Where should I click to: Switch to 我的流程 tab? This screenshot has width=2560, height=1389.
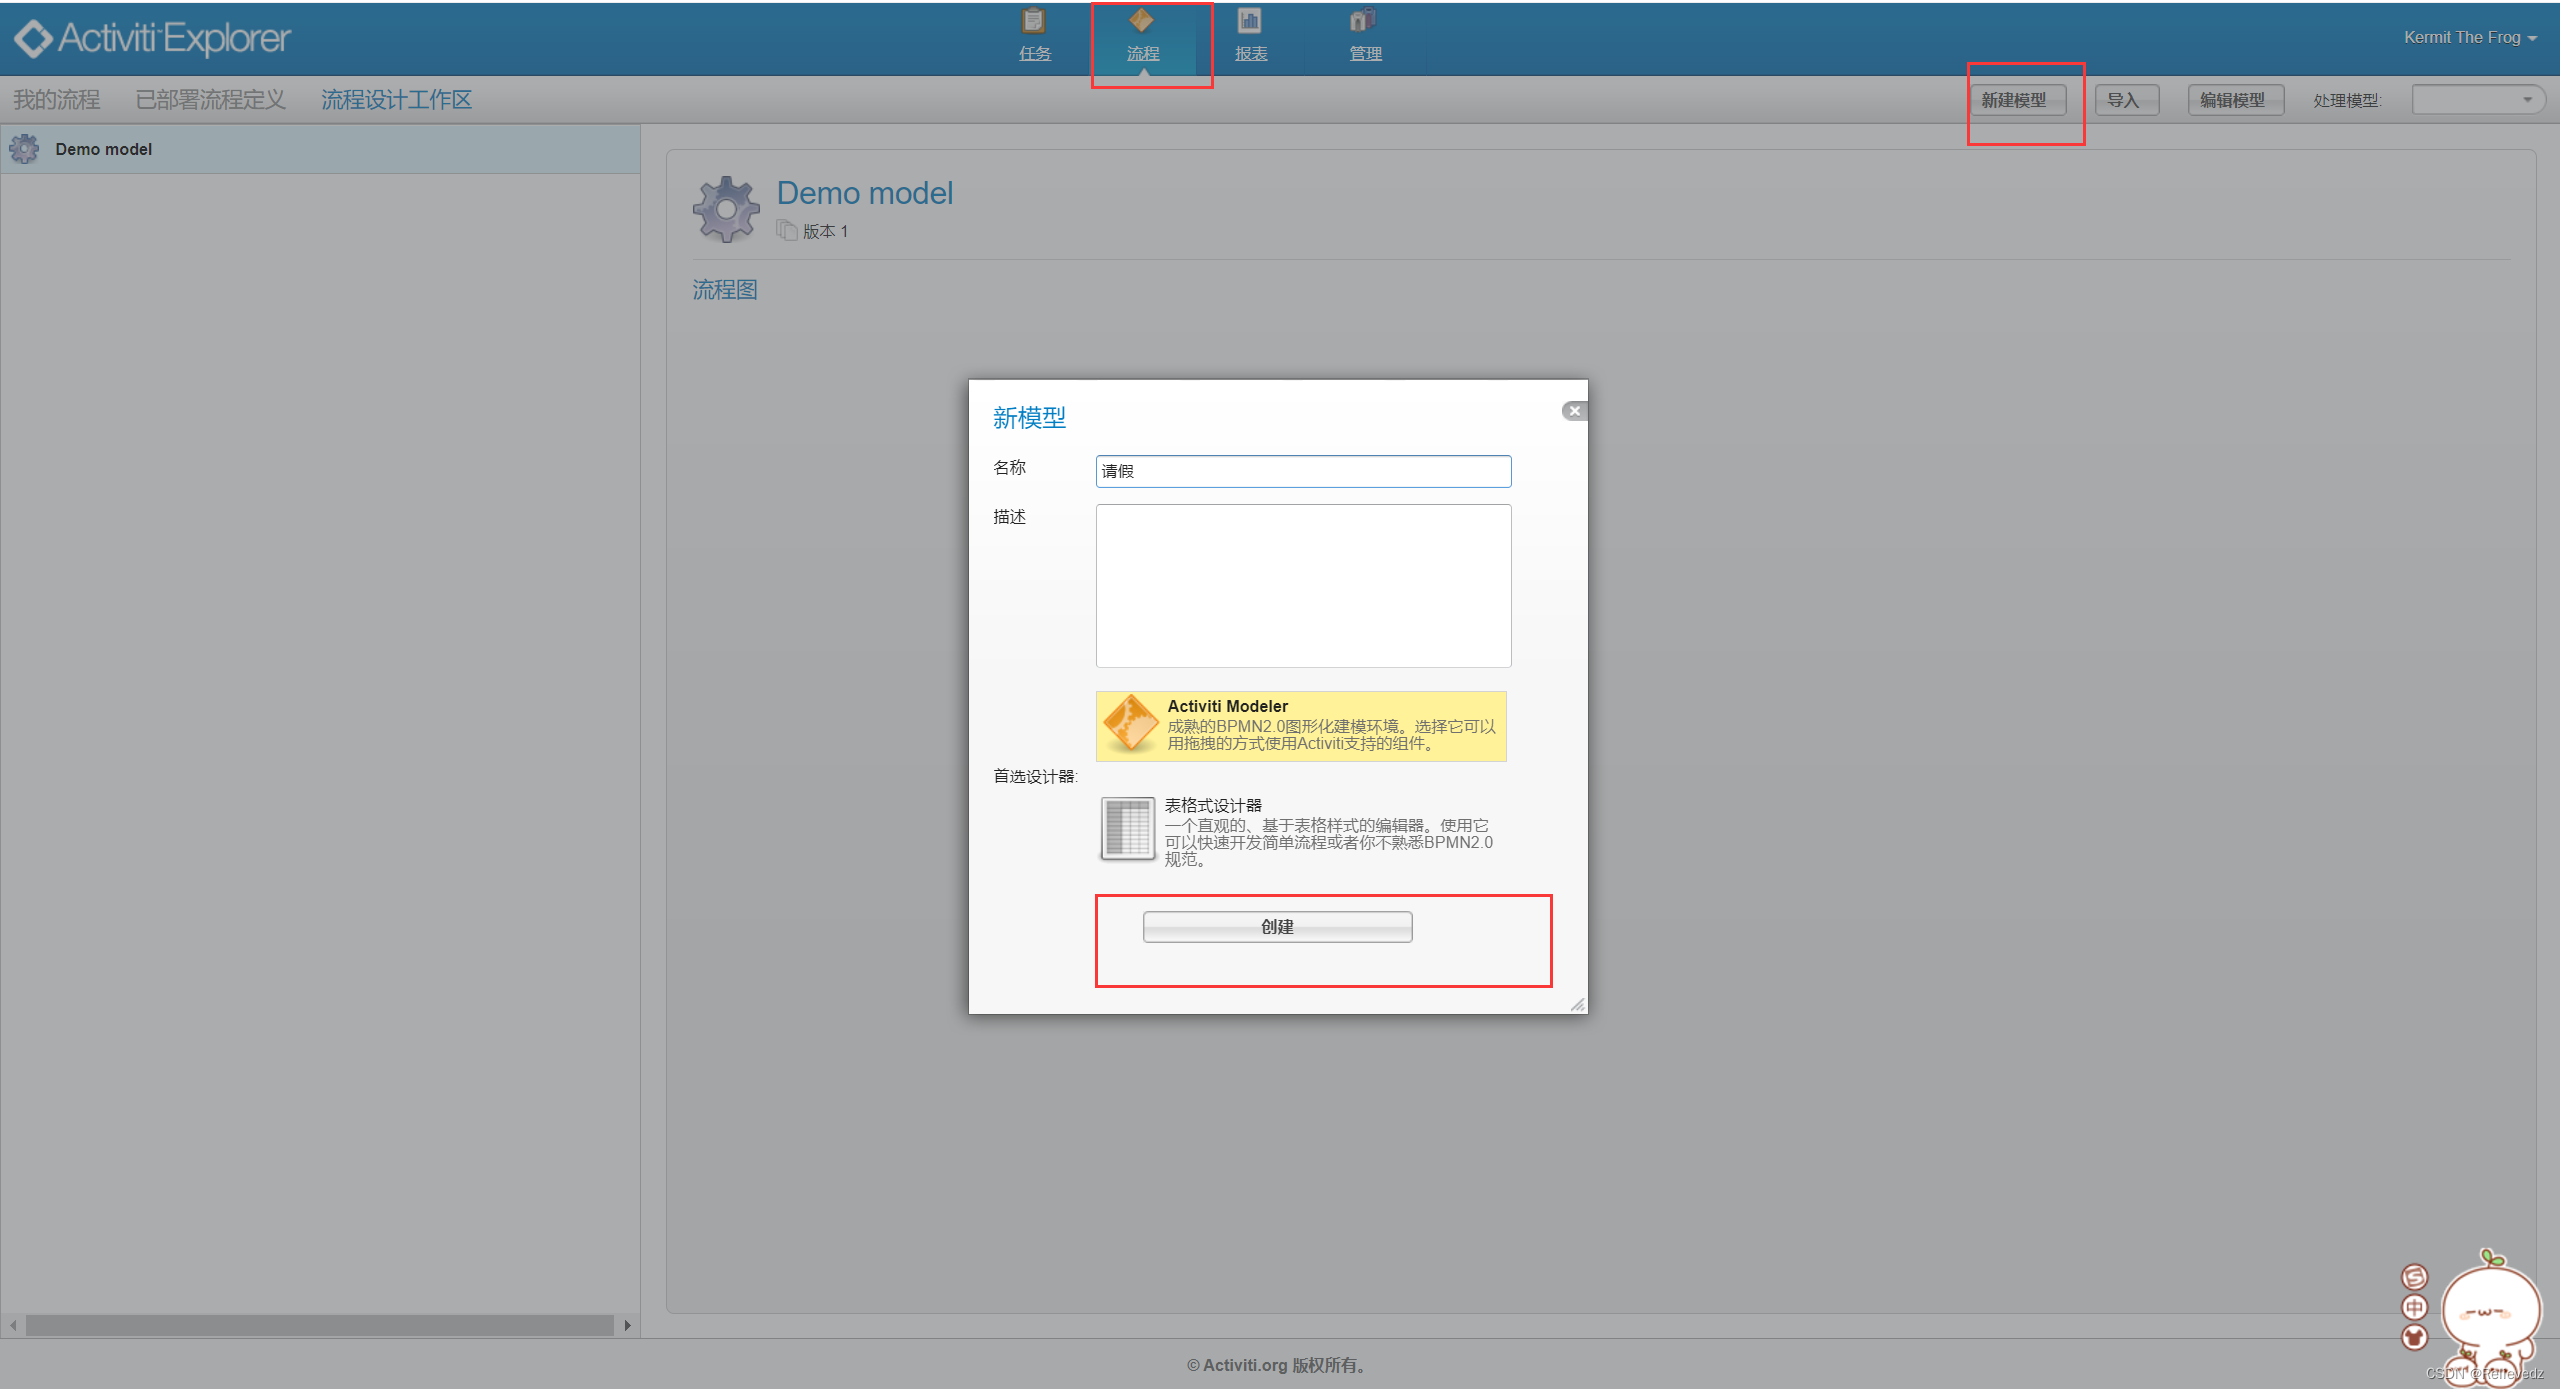click(57, 100)
